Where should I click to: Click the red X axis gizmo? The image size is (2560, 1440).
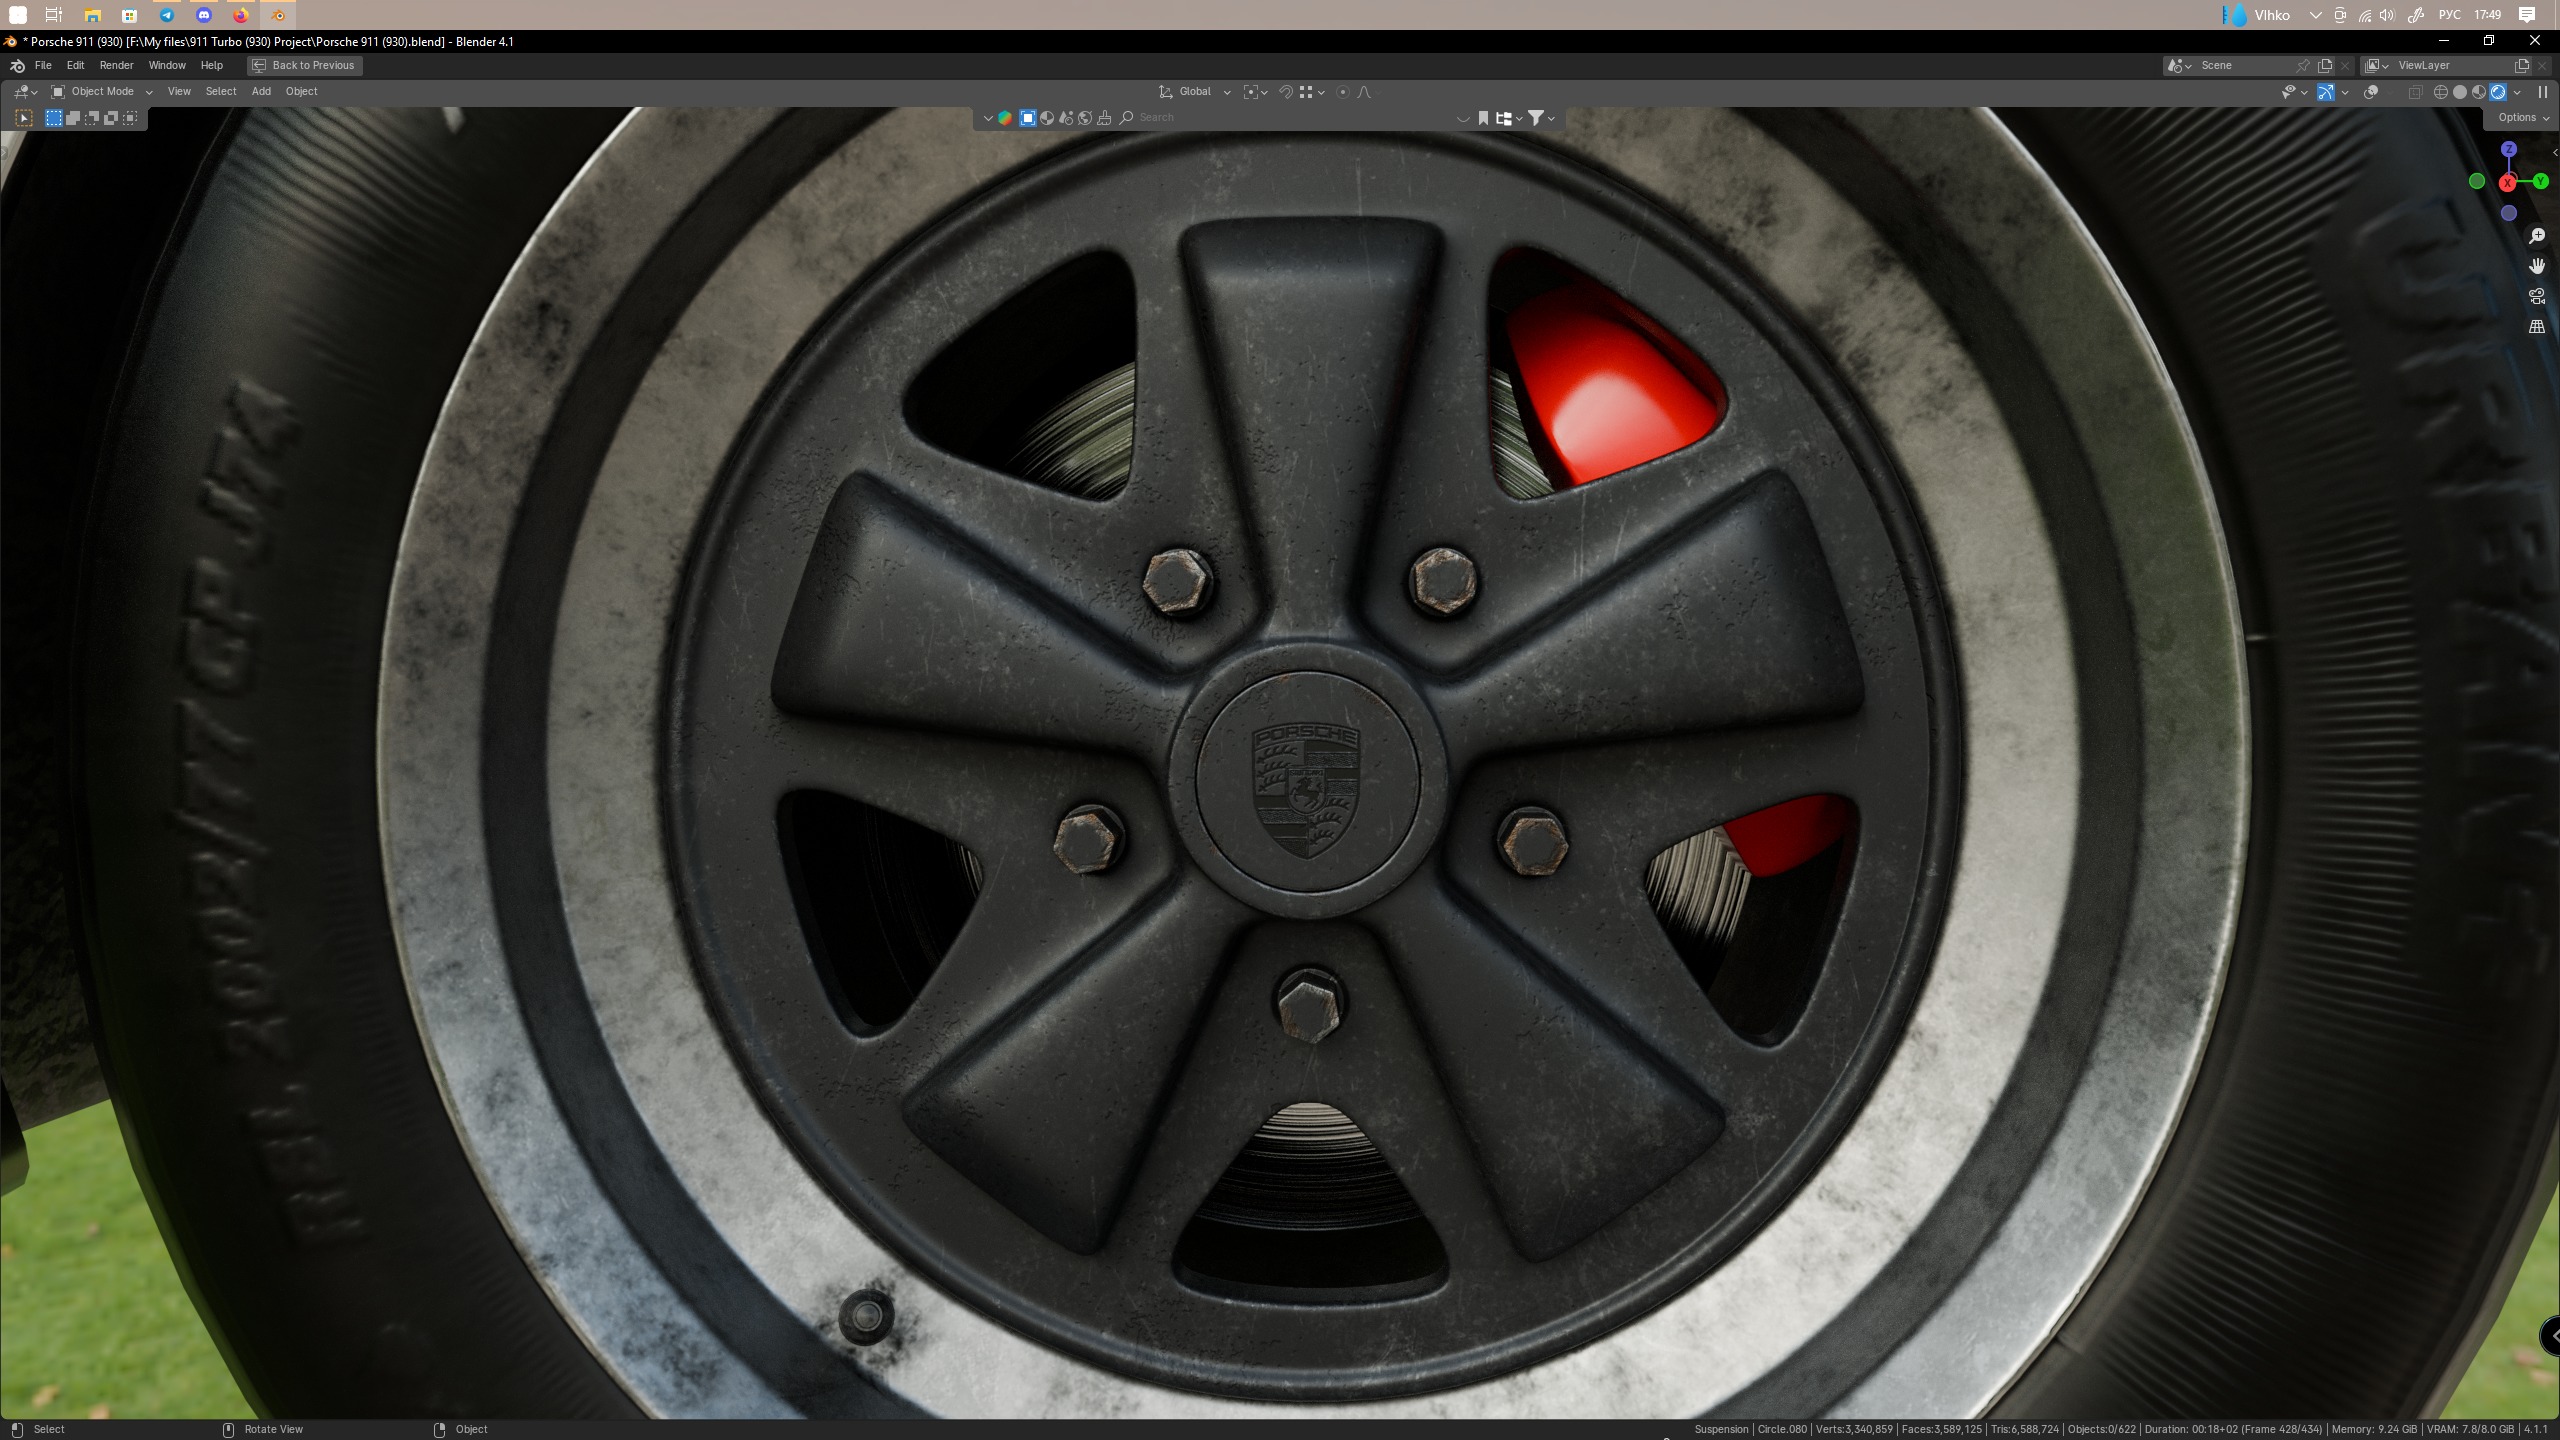[x=2507, y=183]
